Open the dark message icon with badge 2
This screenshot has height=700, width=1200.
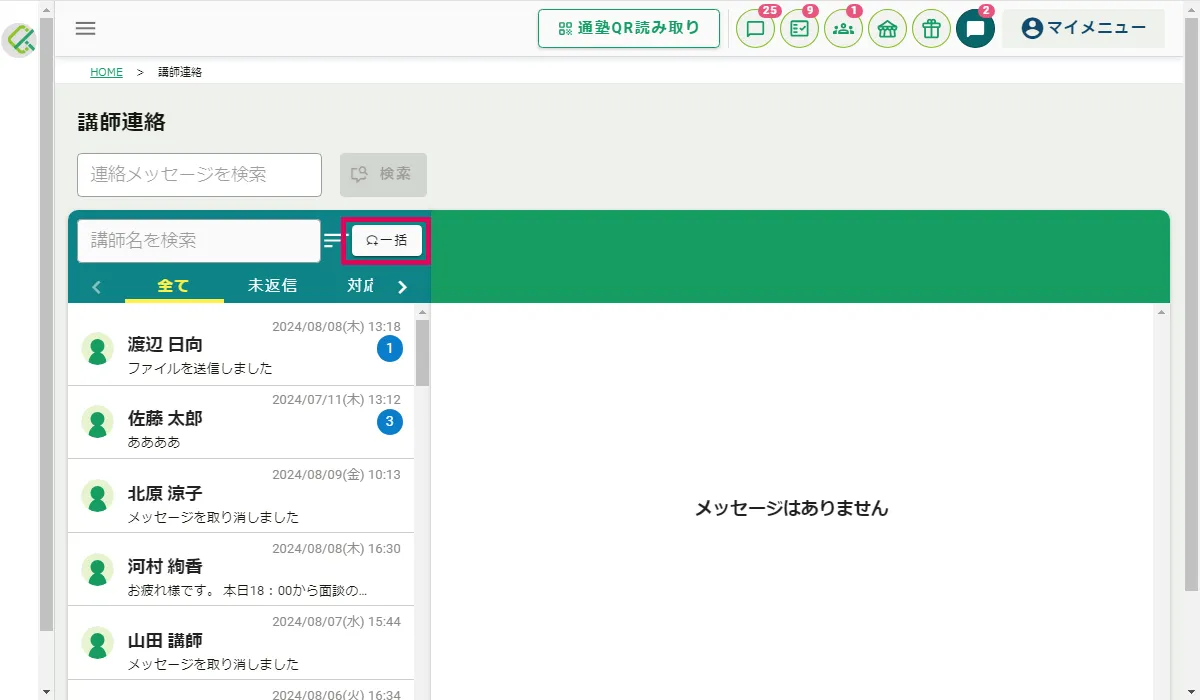(x=975, y=29)
